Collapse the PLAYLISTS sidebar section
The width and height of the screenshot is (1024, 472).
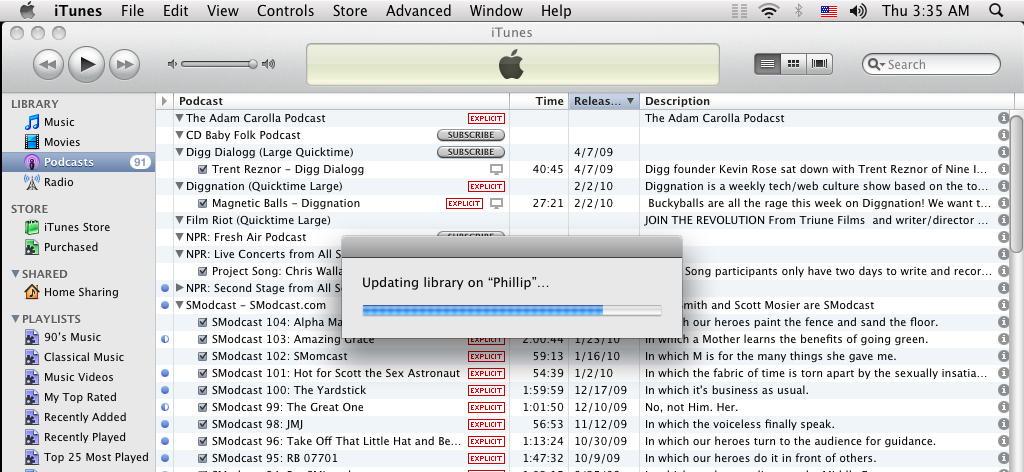tap(15, 319)
